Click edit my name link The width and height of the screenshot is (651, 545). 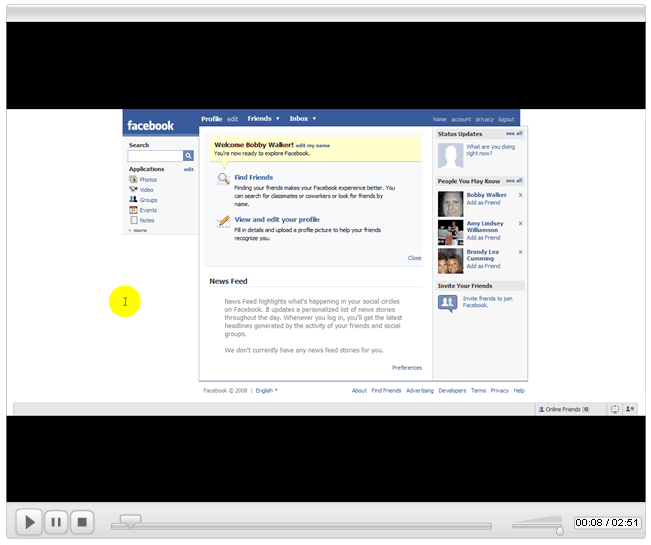pyautogui.click(x=313, y=146)
